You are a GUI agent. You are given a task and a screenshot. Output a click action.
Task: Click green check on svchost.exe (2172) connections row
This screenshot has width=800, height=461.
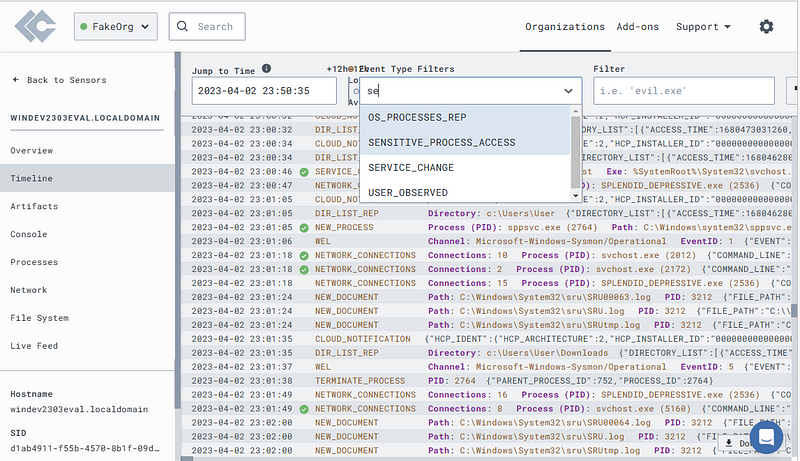pos(304,269)
